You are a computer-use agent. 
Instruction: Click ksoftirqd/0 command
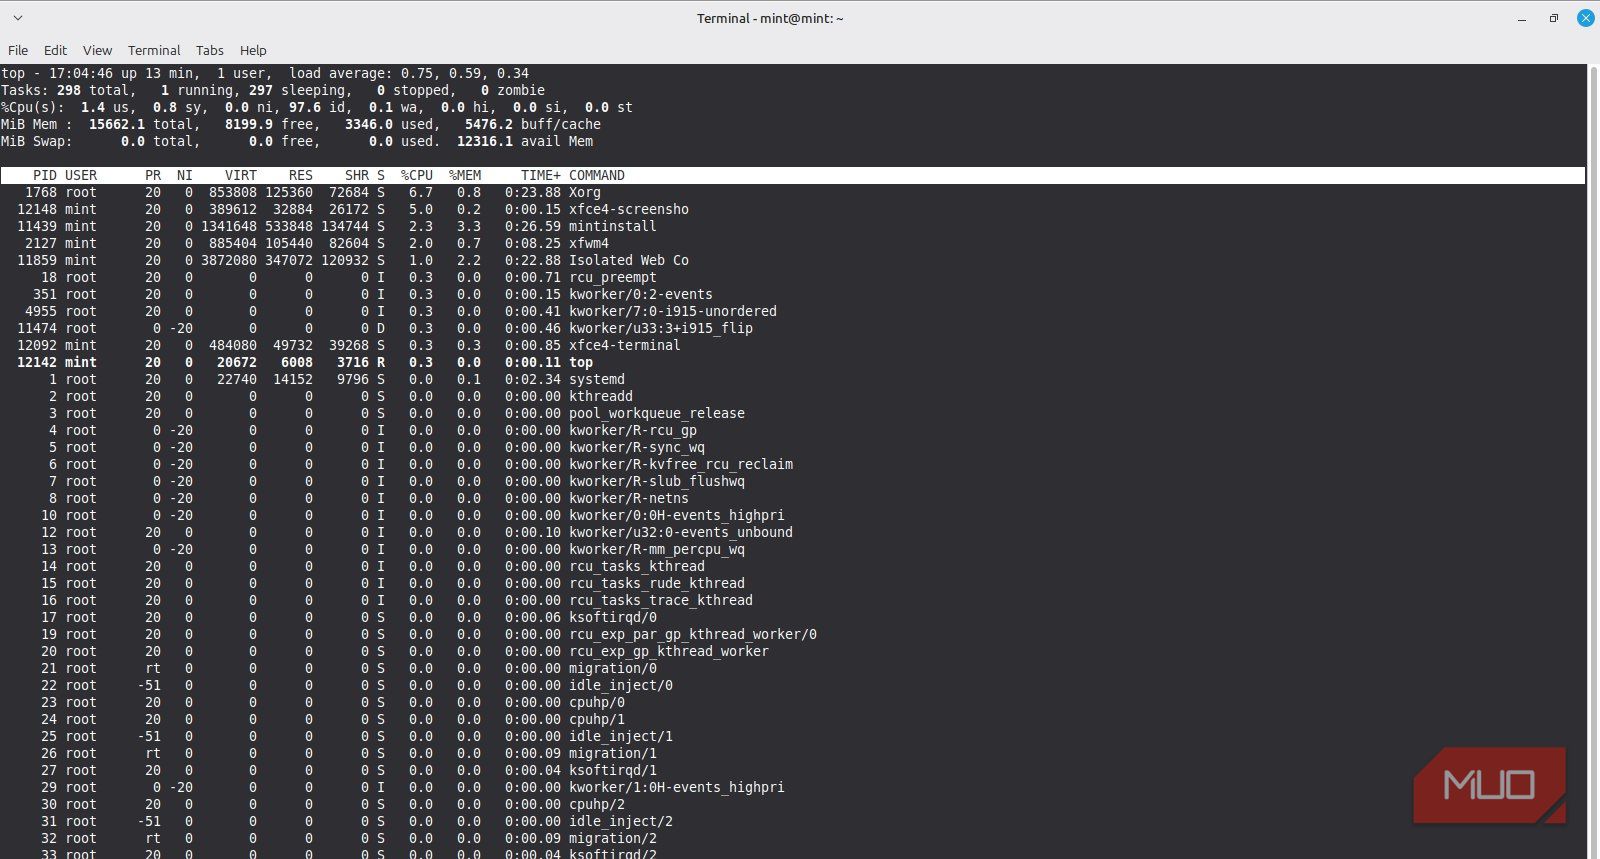pyautogui.click(x=613, y=617)
